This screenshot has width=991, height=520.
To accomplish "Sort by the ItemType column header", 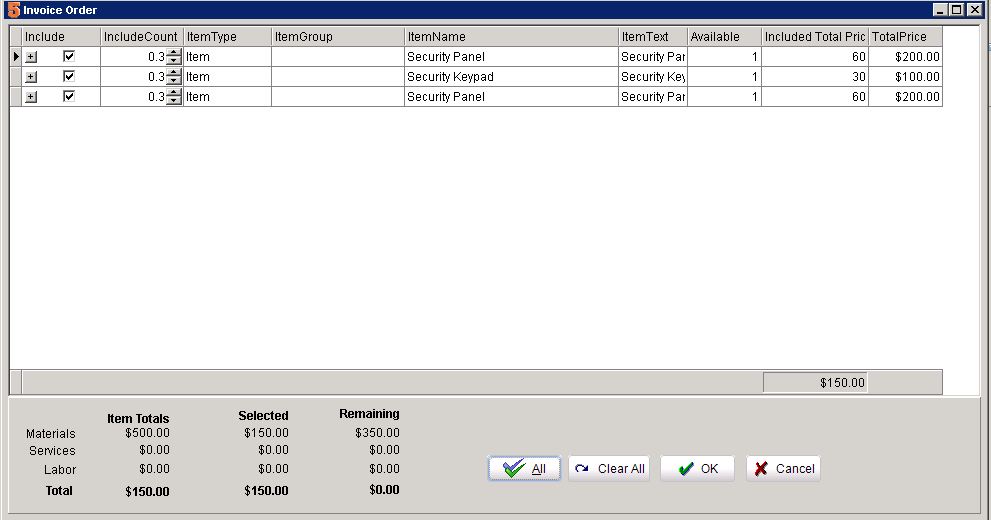I will (228, 37).
